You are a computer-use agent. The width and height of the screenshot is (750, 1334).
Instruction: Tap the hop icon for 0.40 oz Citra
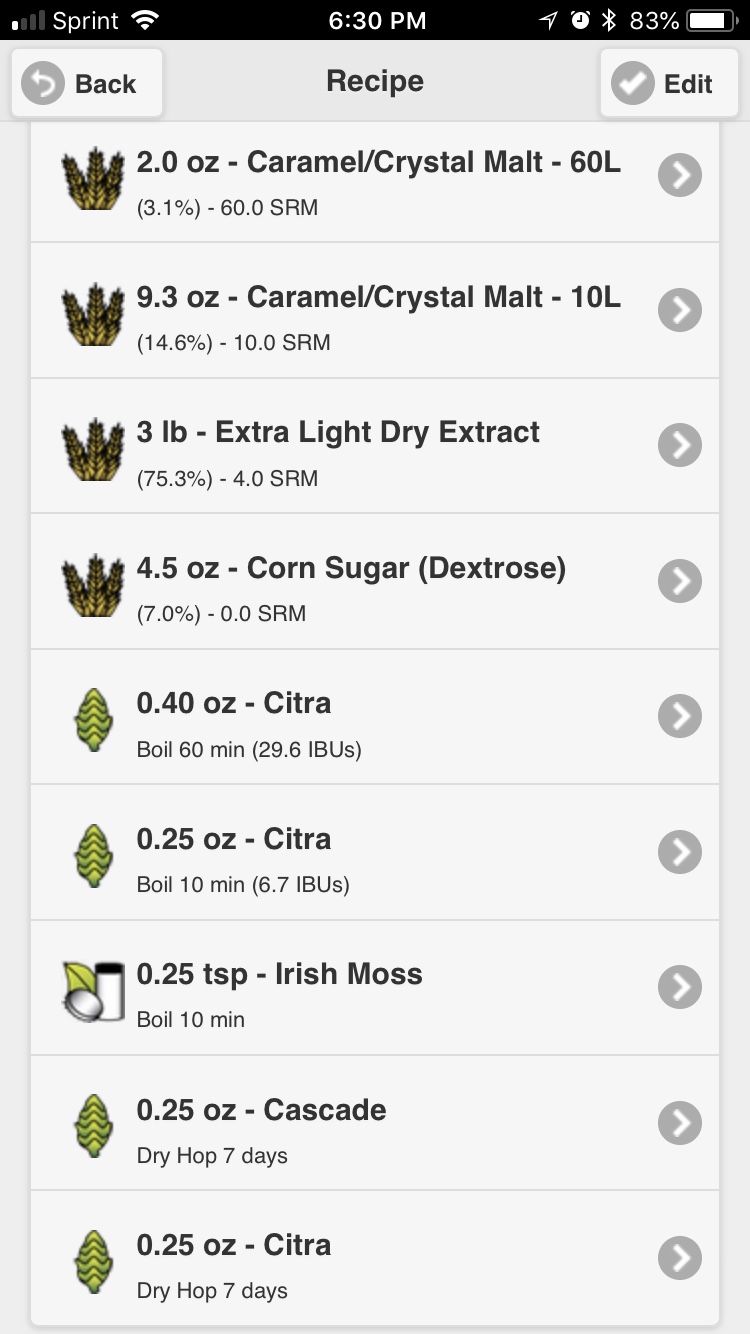coord(92,718)
